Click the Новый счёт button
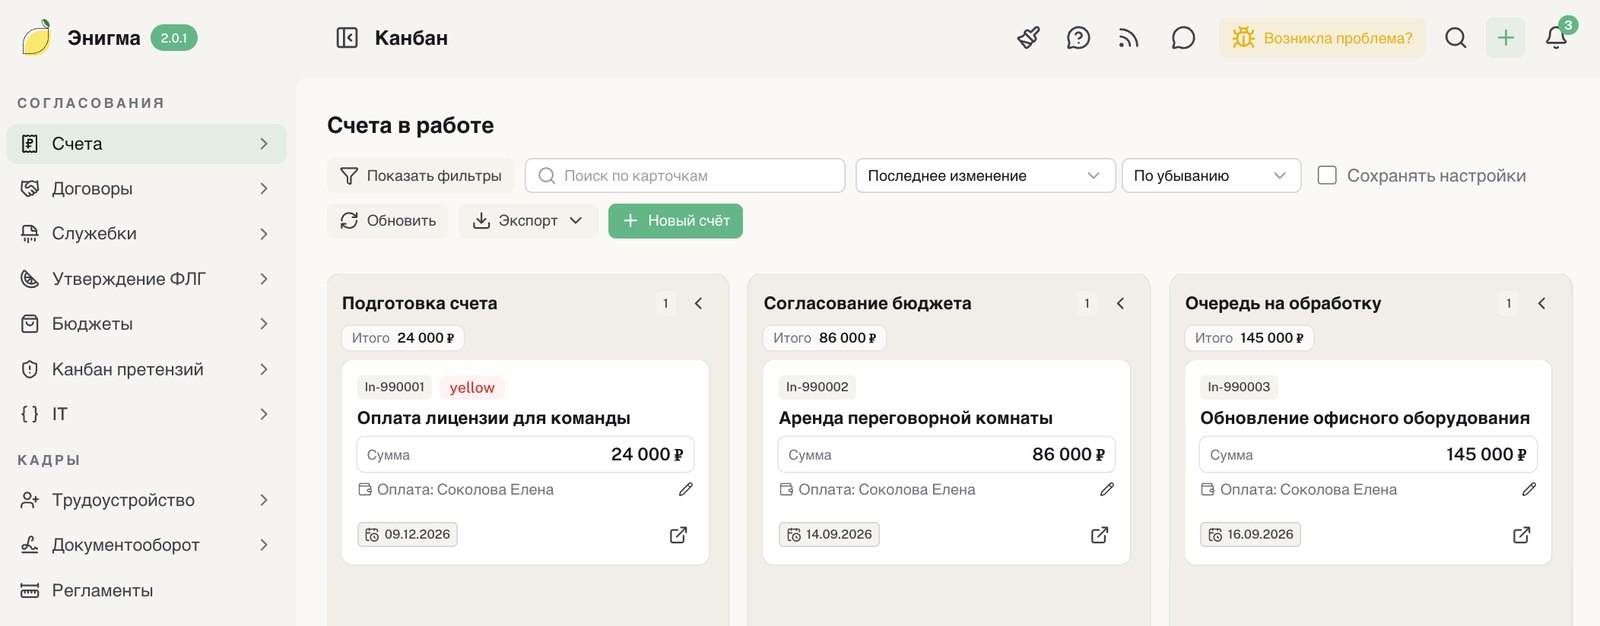This screenshot has height=626, width=1600. click(675, 221)
